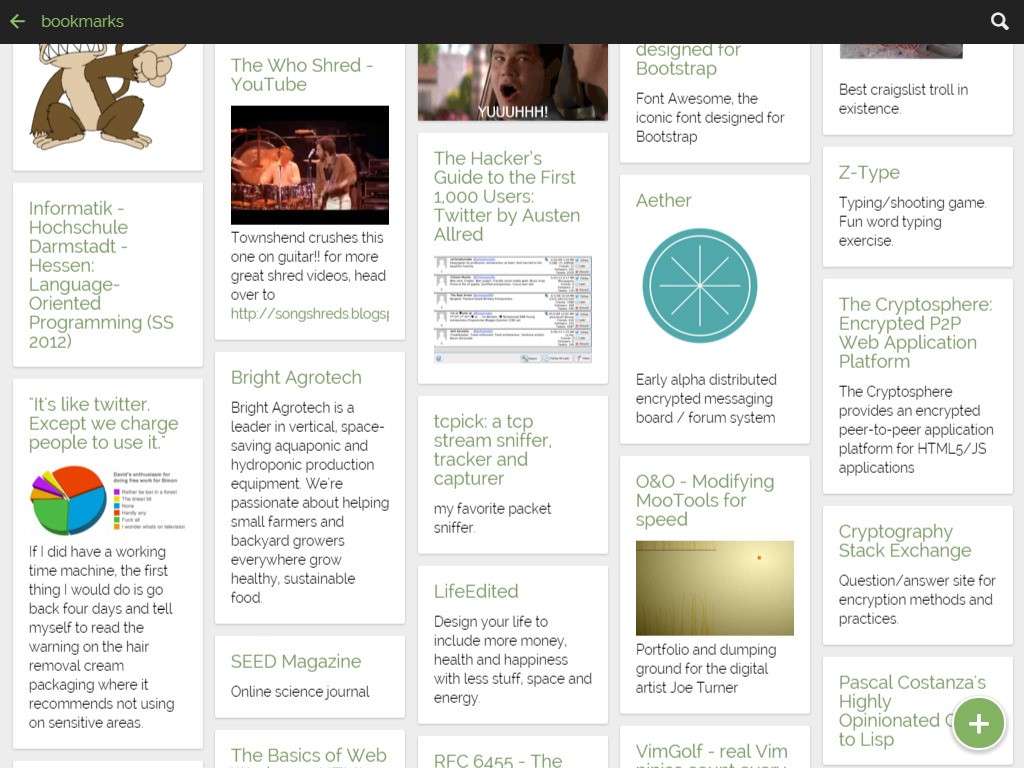Click the yellow MooTools artwork thumbnail
1024x768 pixels.
[x=714, y=588]
